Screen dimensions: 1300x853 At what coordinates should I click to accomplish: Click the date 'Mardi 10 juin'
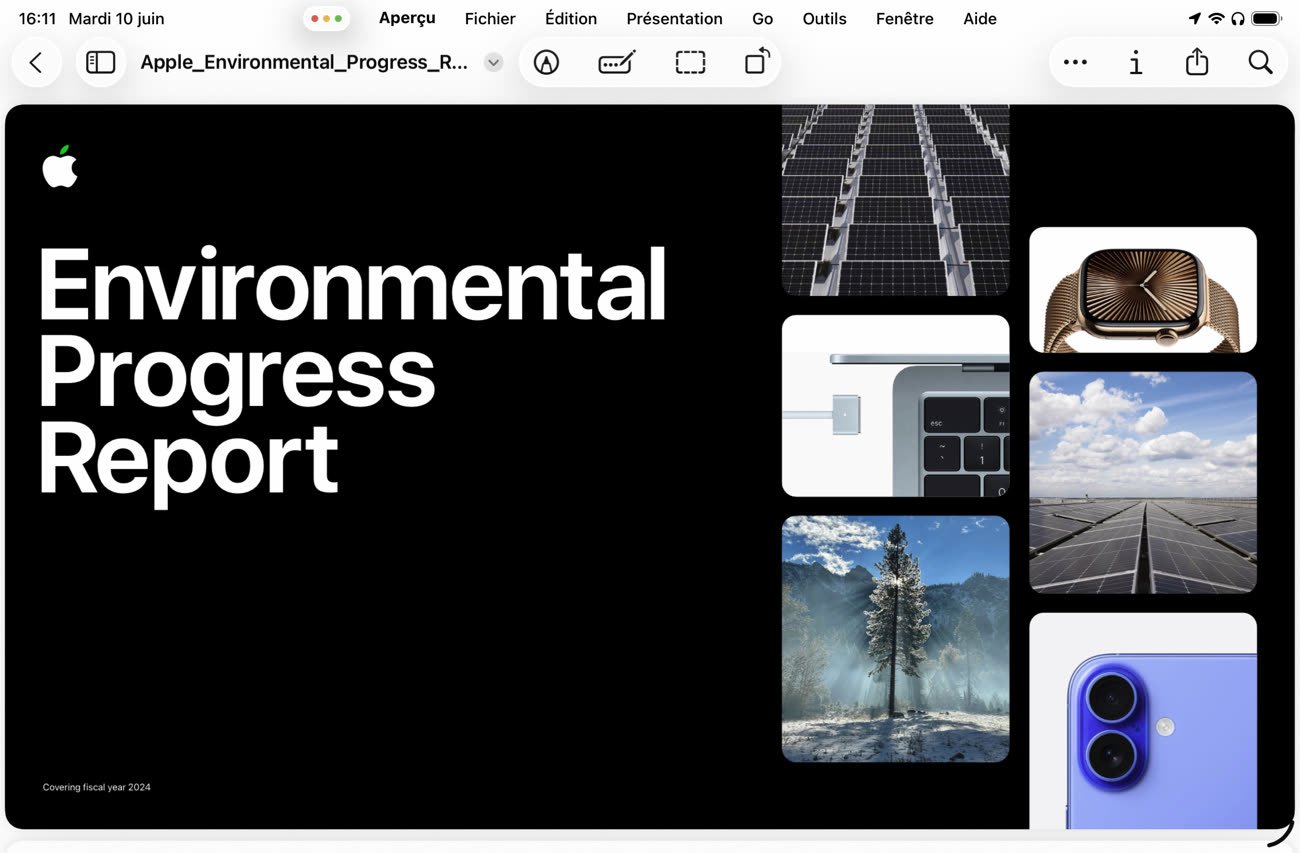coord(116,19)
